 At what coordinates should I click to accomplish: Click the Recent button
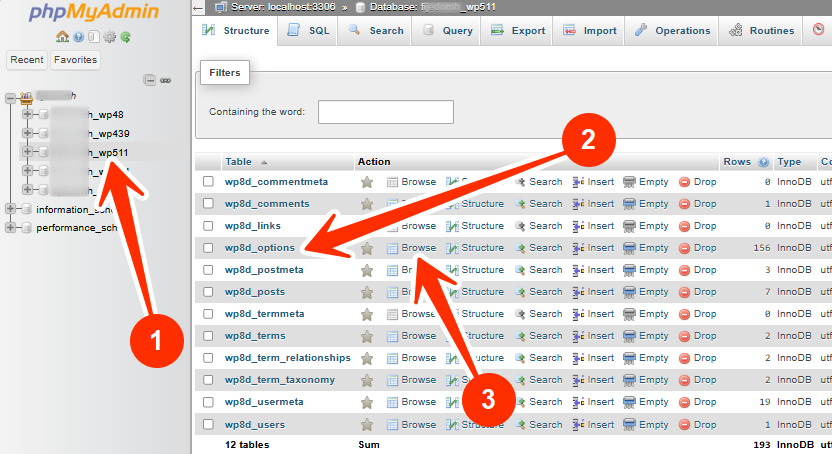(x=27, y=60)
